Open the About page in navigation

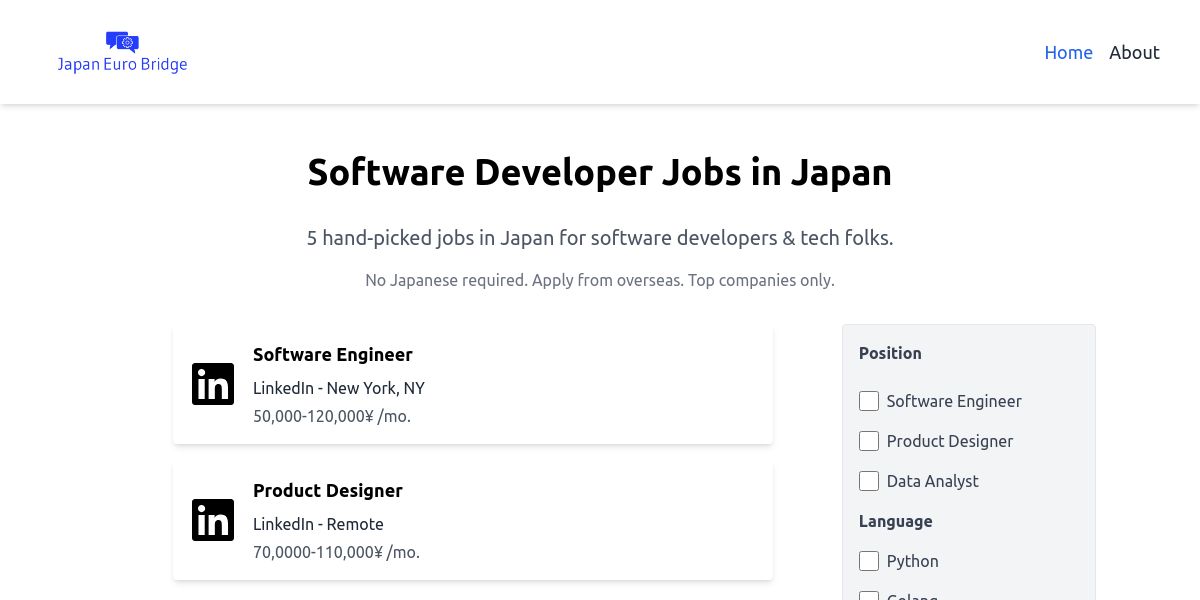coord(1134,53)
